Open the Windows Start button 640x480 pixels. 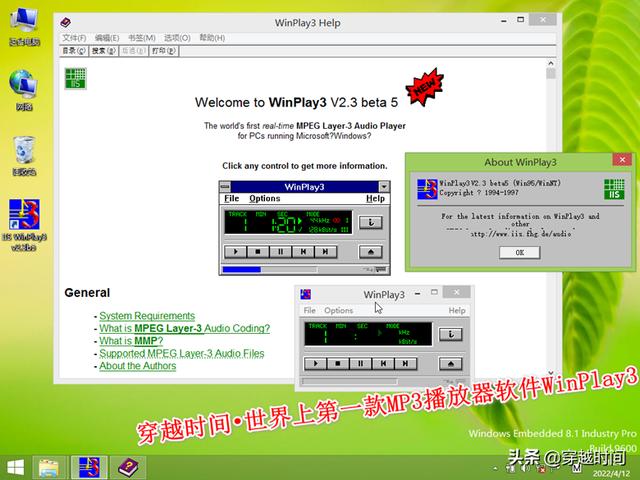click(x=16, y=468)
